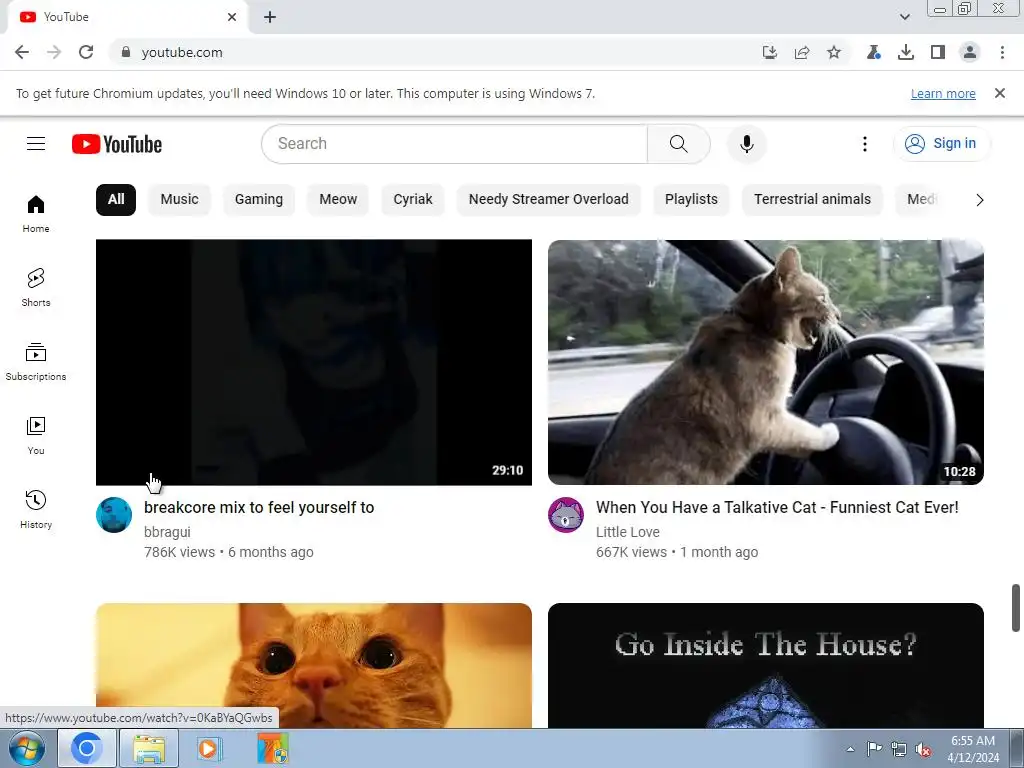Select the All filter chip
Viewport: 1024px width, 768px height.
coord(116,199)
